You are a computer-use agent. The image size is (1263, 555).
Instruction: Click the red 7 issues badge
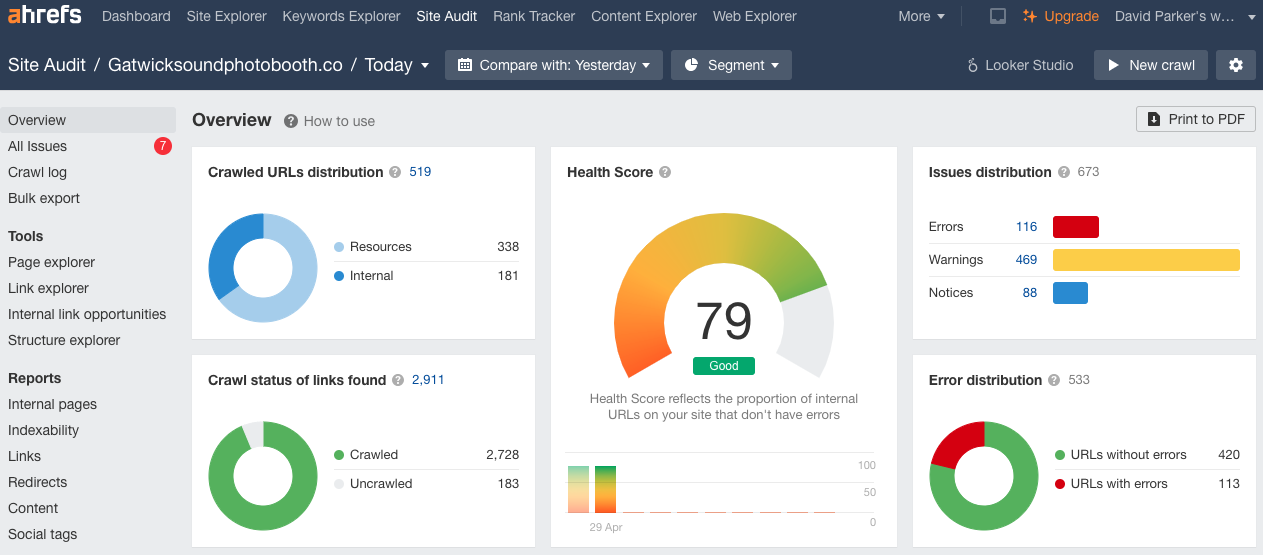tap(163, 146)
